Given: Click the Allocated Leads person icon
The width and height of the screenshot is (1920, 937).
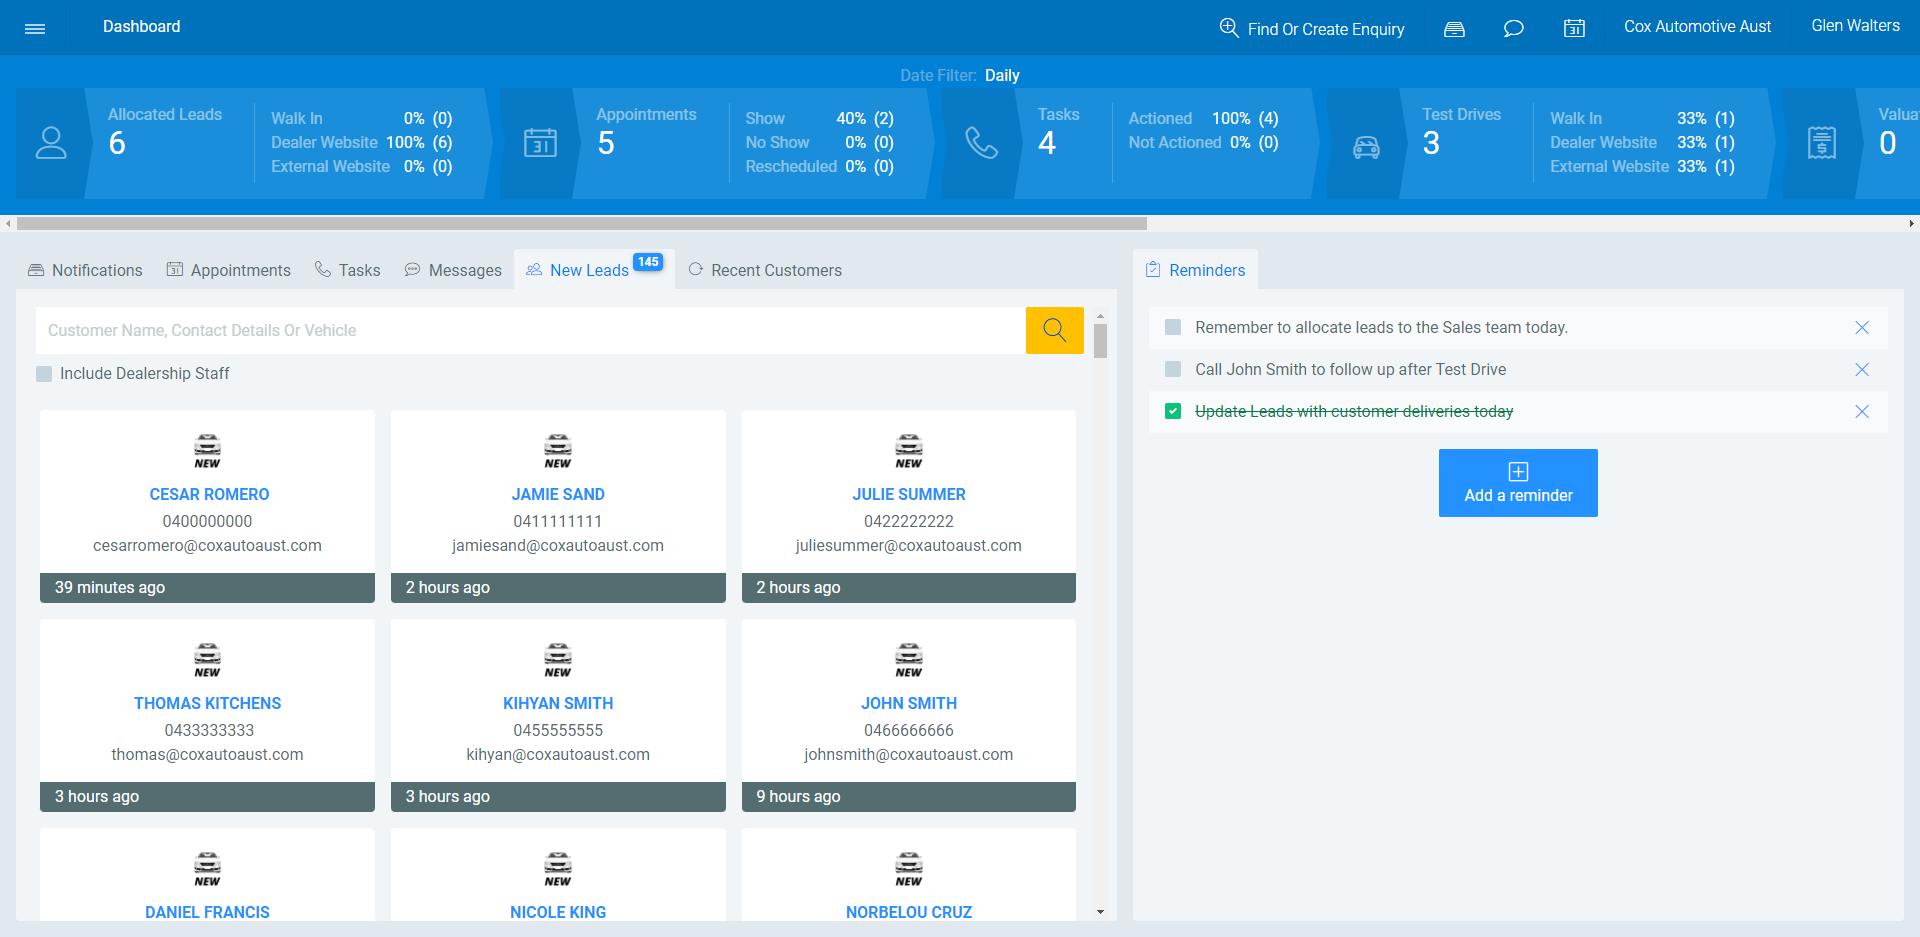Looking at the screenshot, I should [x=51, y=143].
